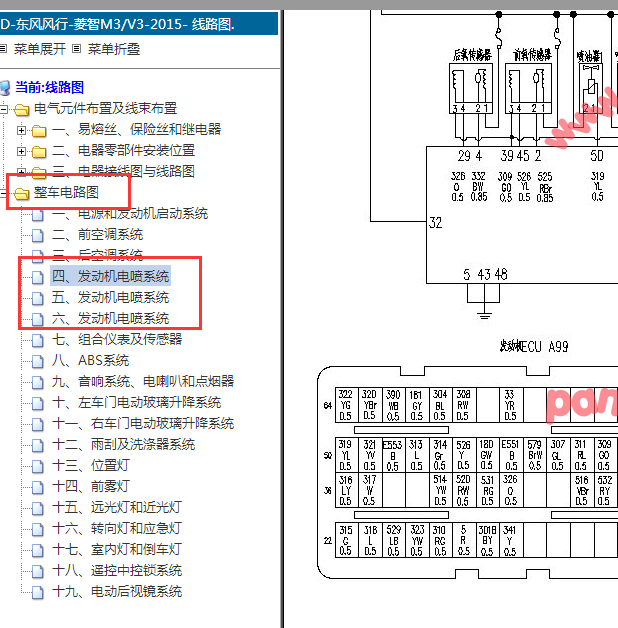The image size is (618, 628).
Task: Expand the 三、电器接线图与线路图 node
Action: pyautogui.click(x=21, y=172)
